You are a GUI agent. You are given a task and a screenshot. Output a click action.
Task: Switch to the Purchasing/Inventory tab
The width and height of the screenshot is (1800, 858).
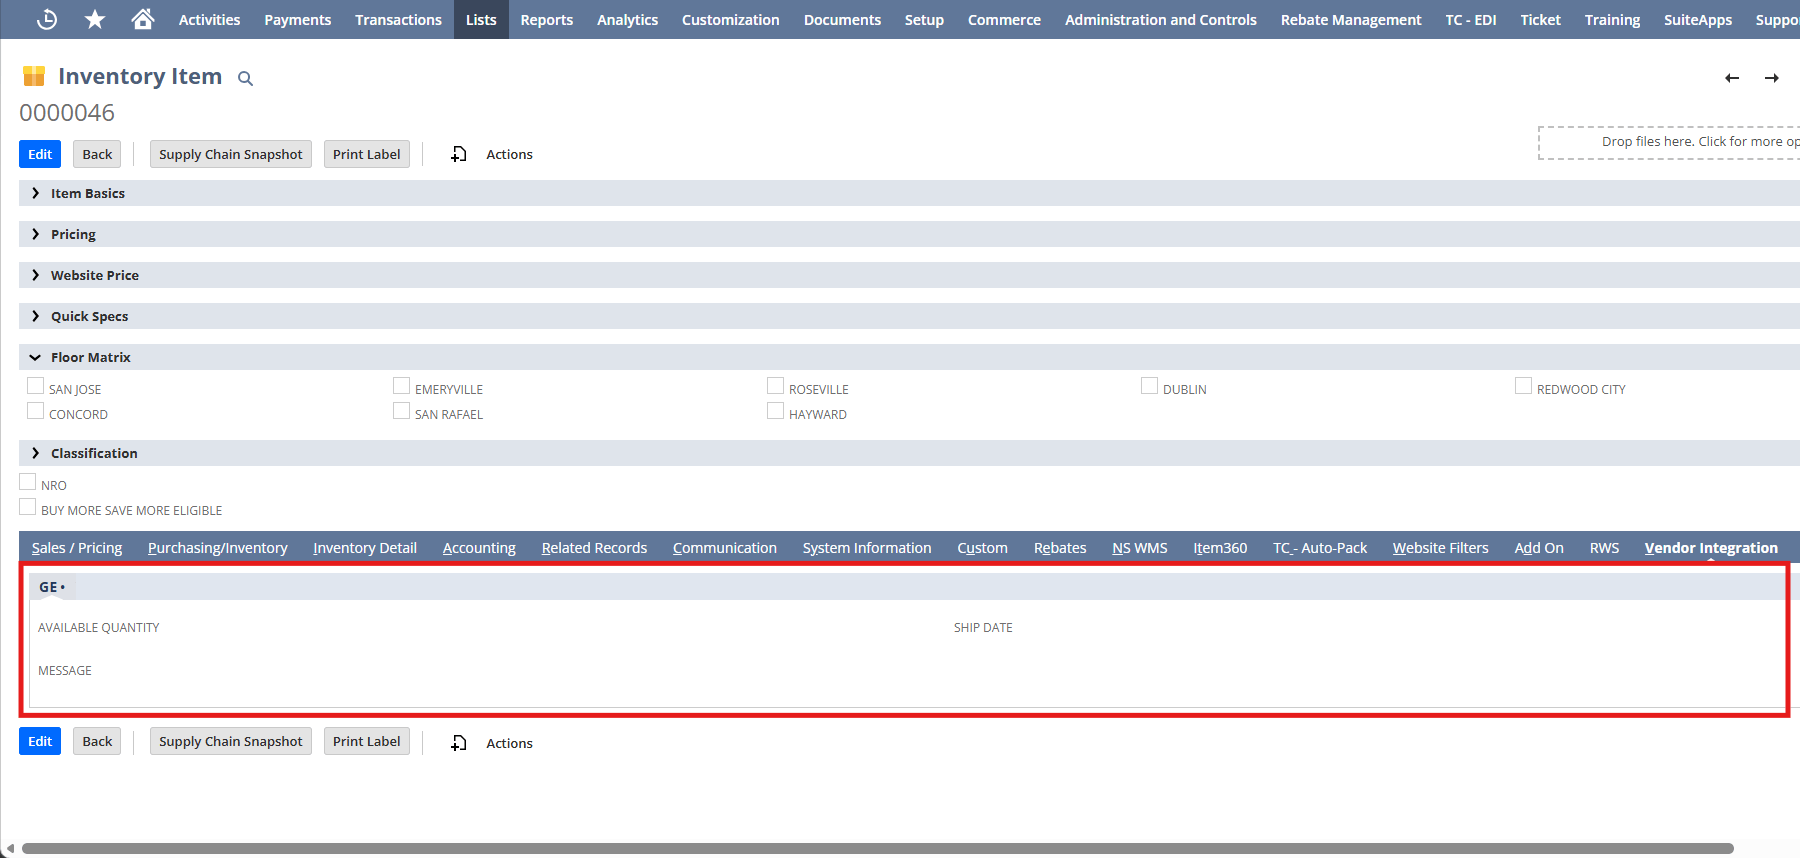click(217, 548)
